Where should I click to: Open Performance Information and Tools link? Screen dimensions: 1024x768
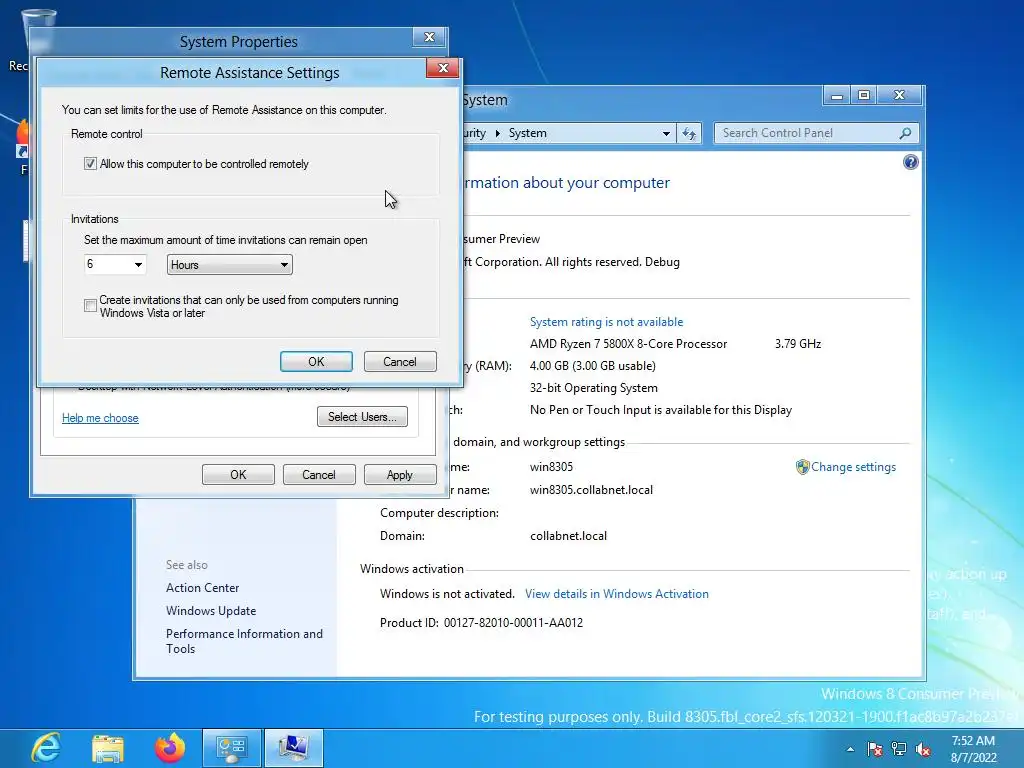pyautogui.click(x=244, y=641)
